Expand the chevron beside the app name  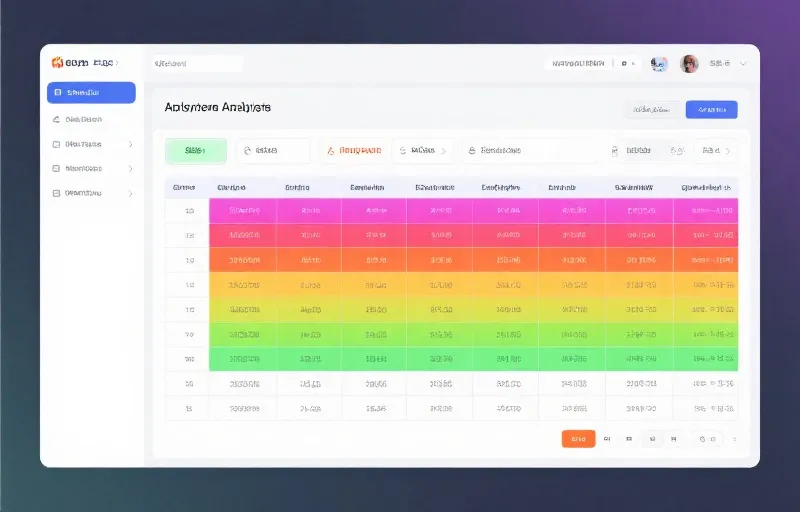[117, 63]
